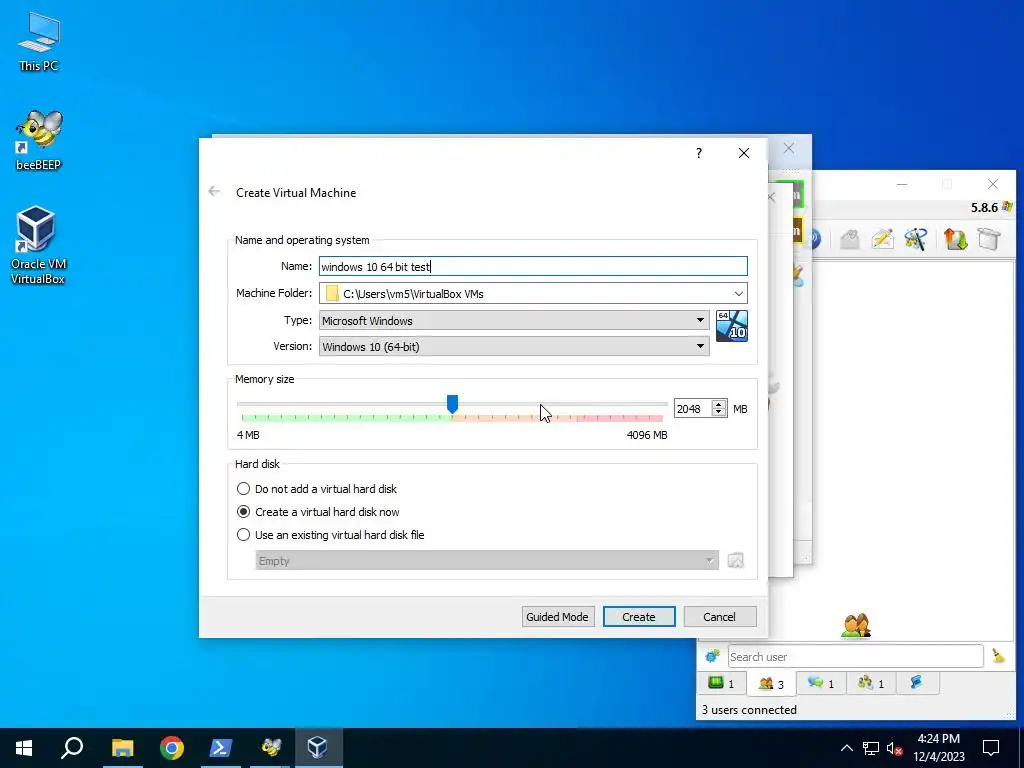Open the This PC desktop icon
The width and height of the screenshot is (1024, 768).
39,42
